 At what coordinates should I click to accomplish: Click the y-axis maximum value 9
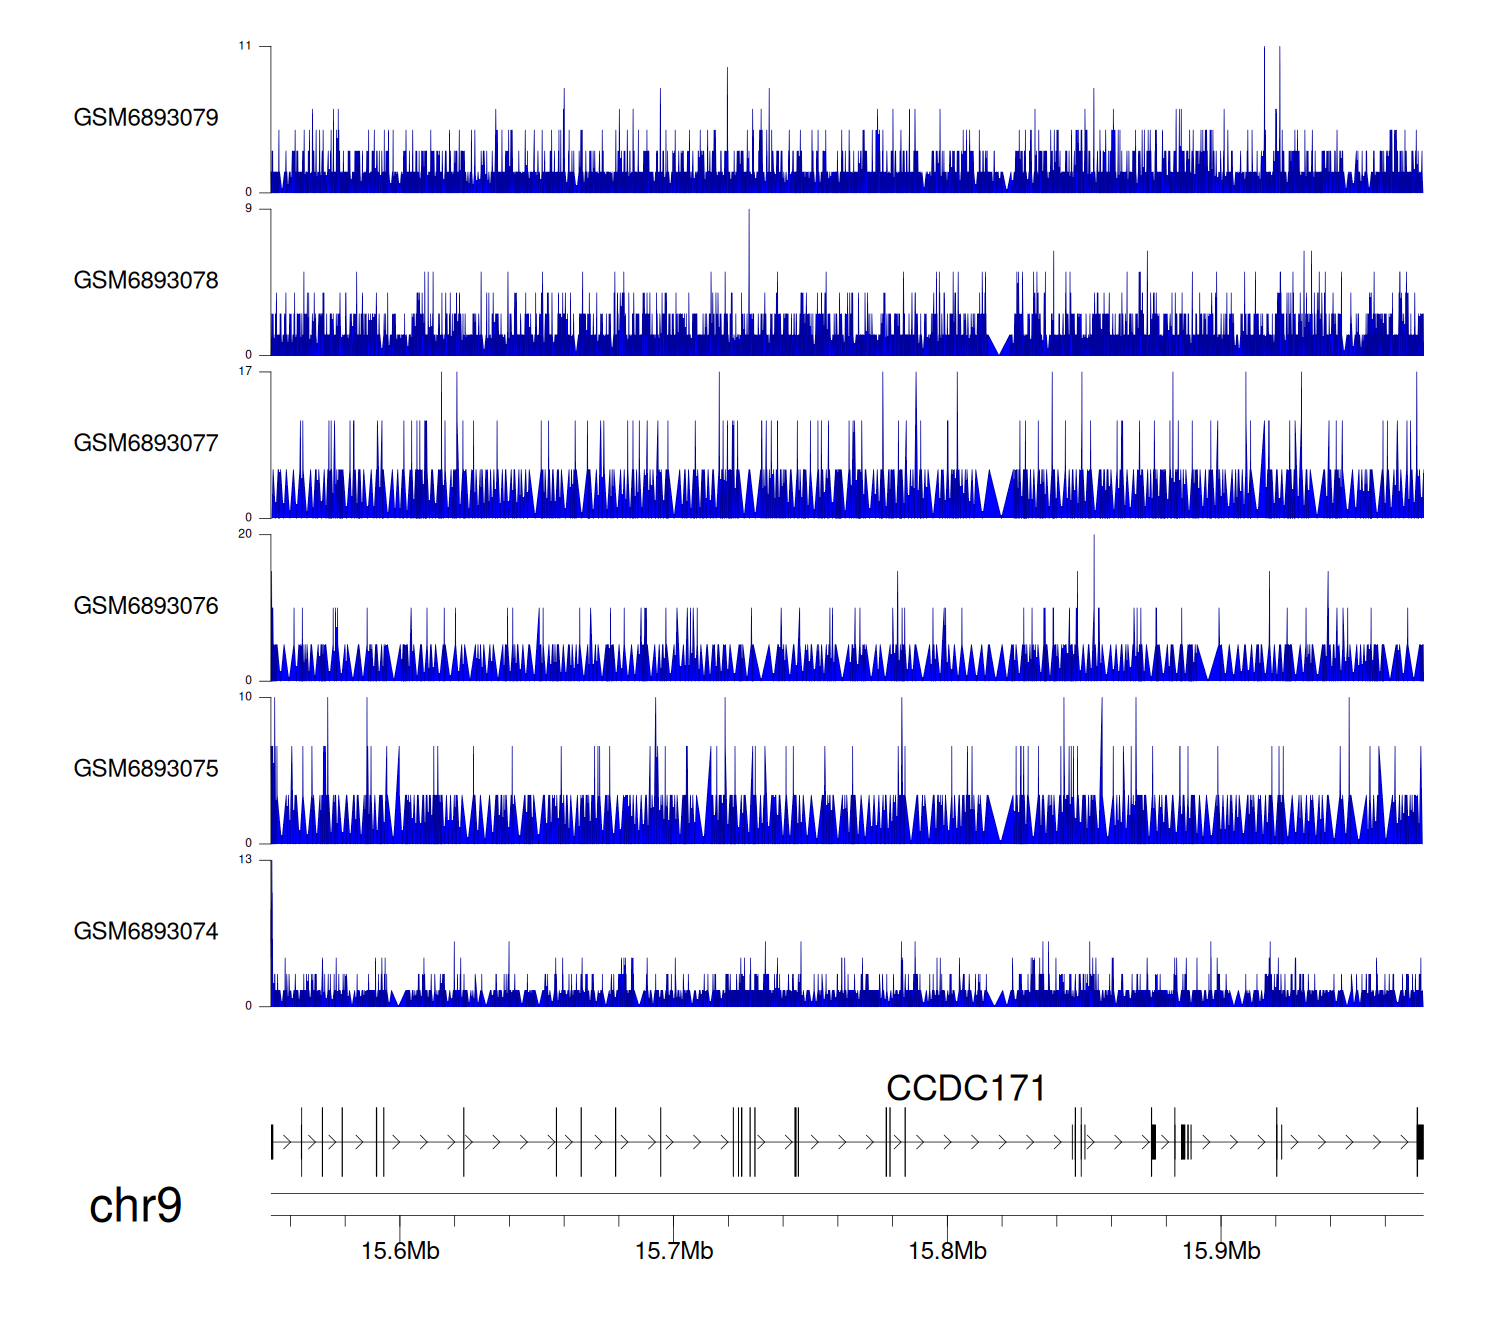pos(249,209)
